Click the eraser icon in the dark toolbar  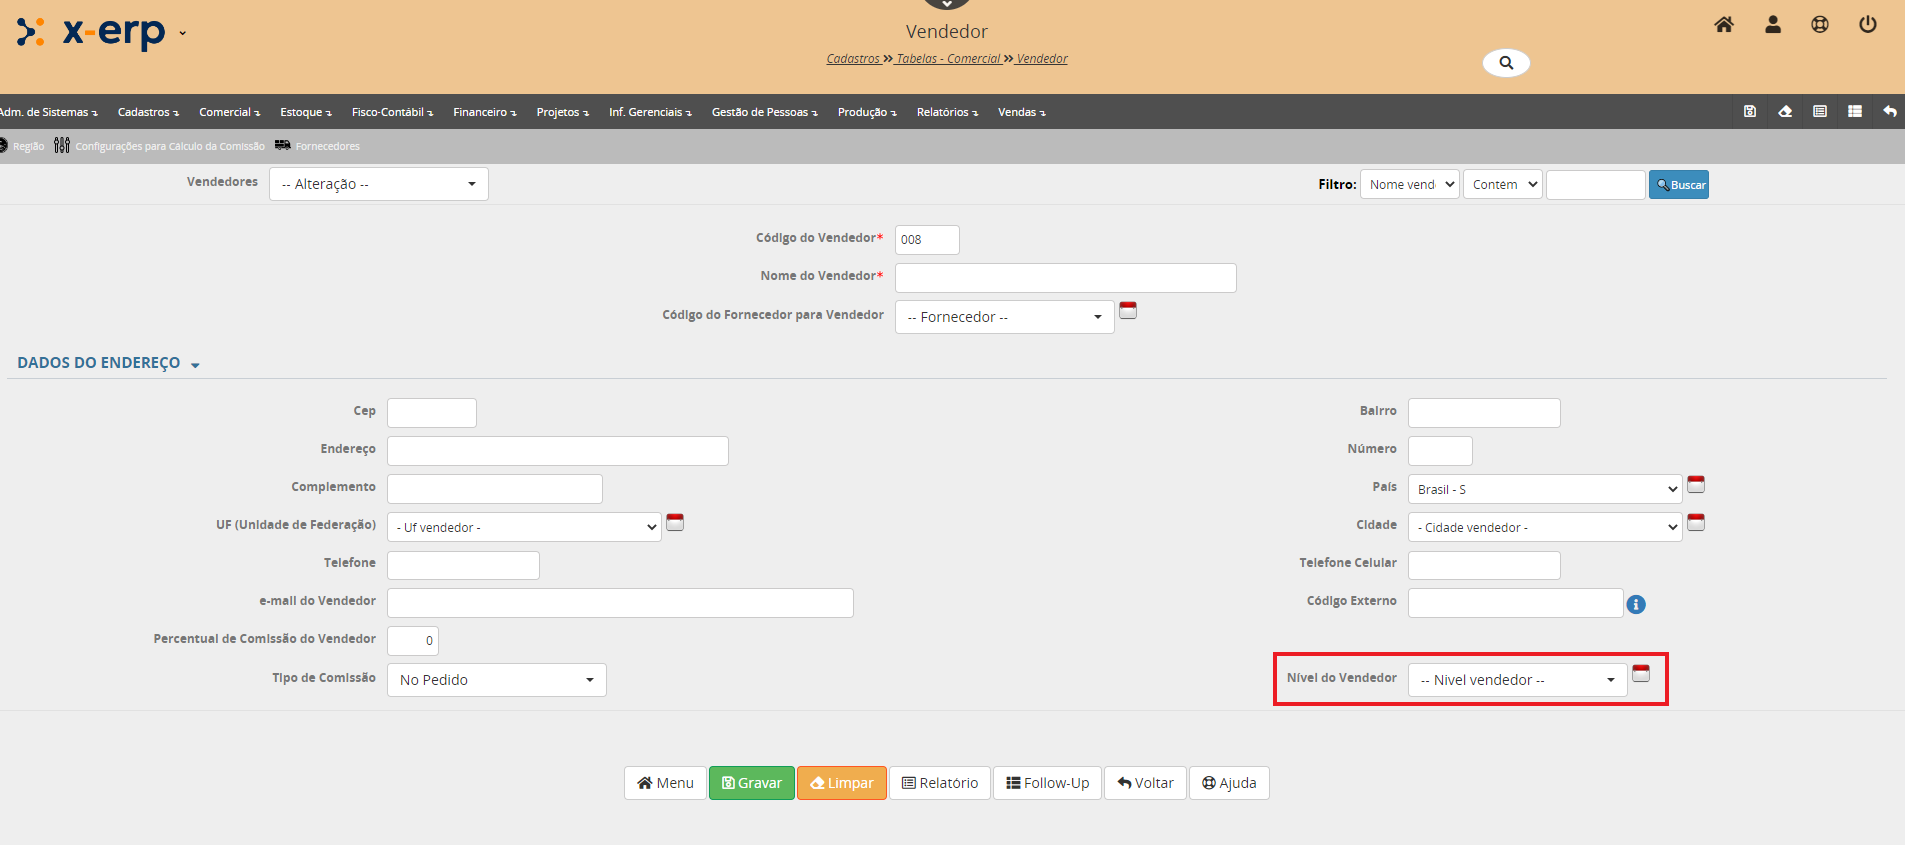[1784, 112]
